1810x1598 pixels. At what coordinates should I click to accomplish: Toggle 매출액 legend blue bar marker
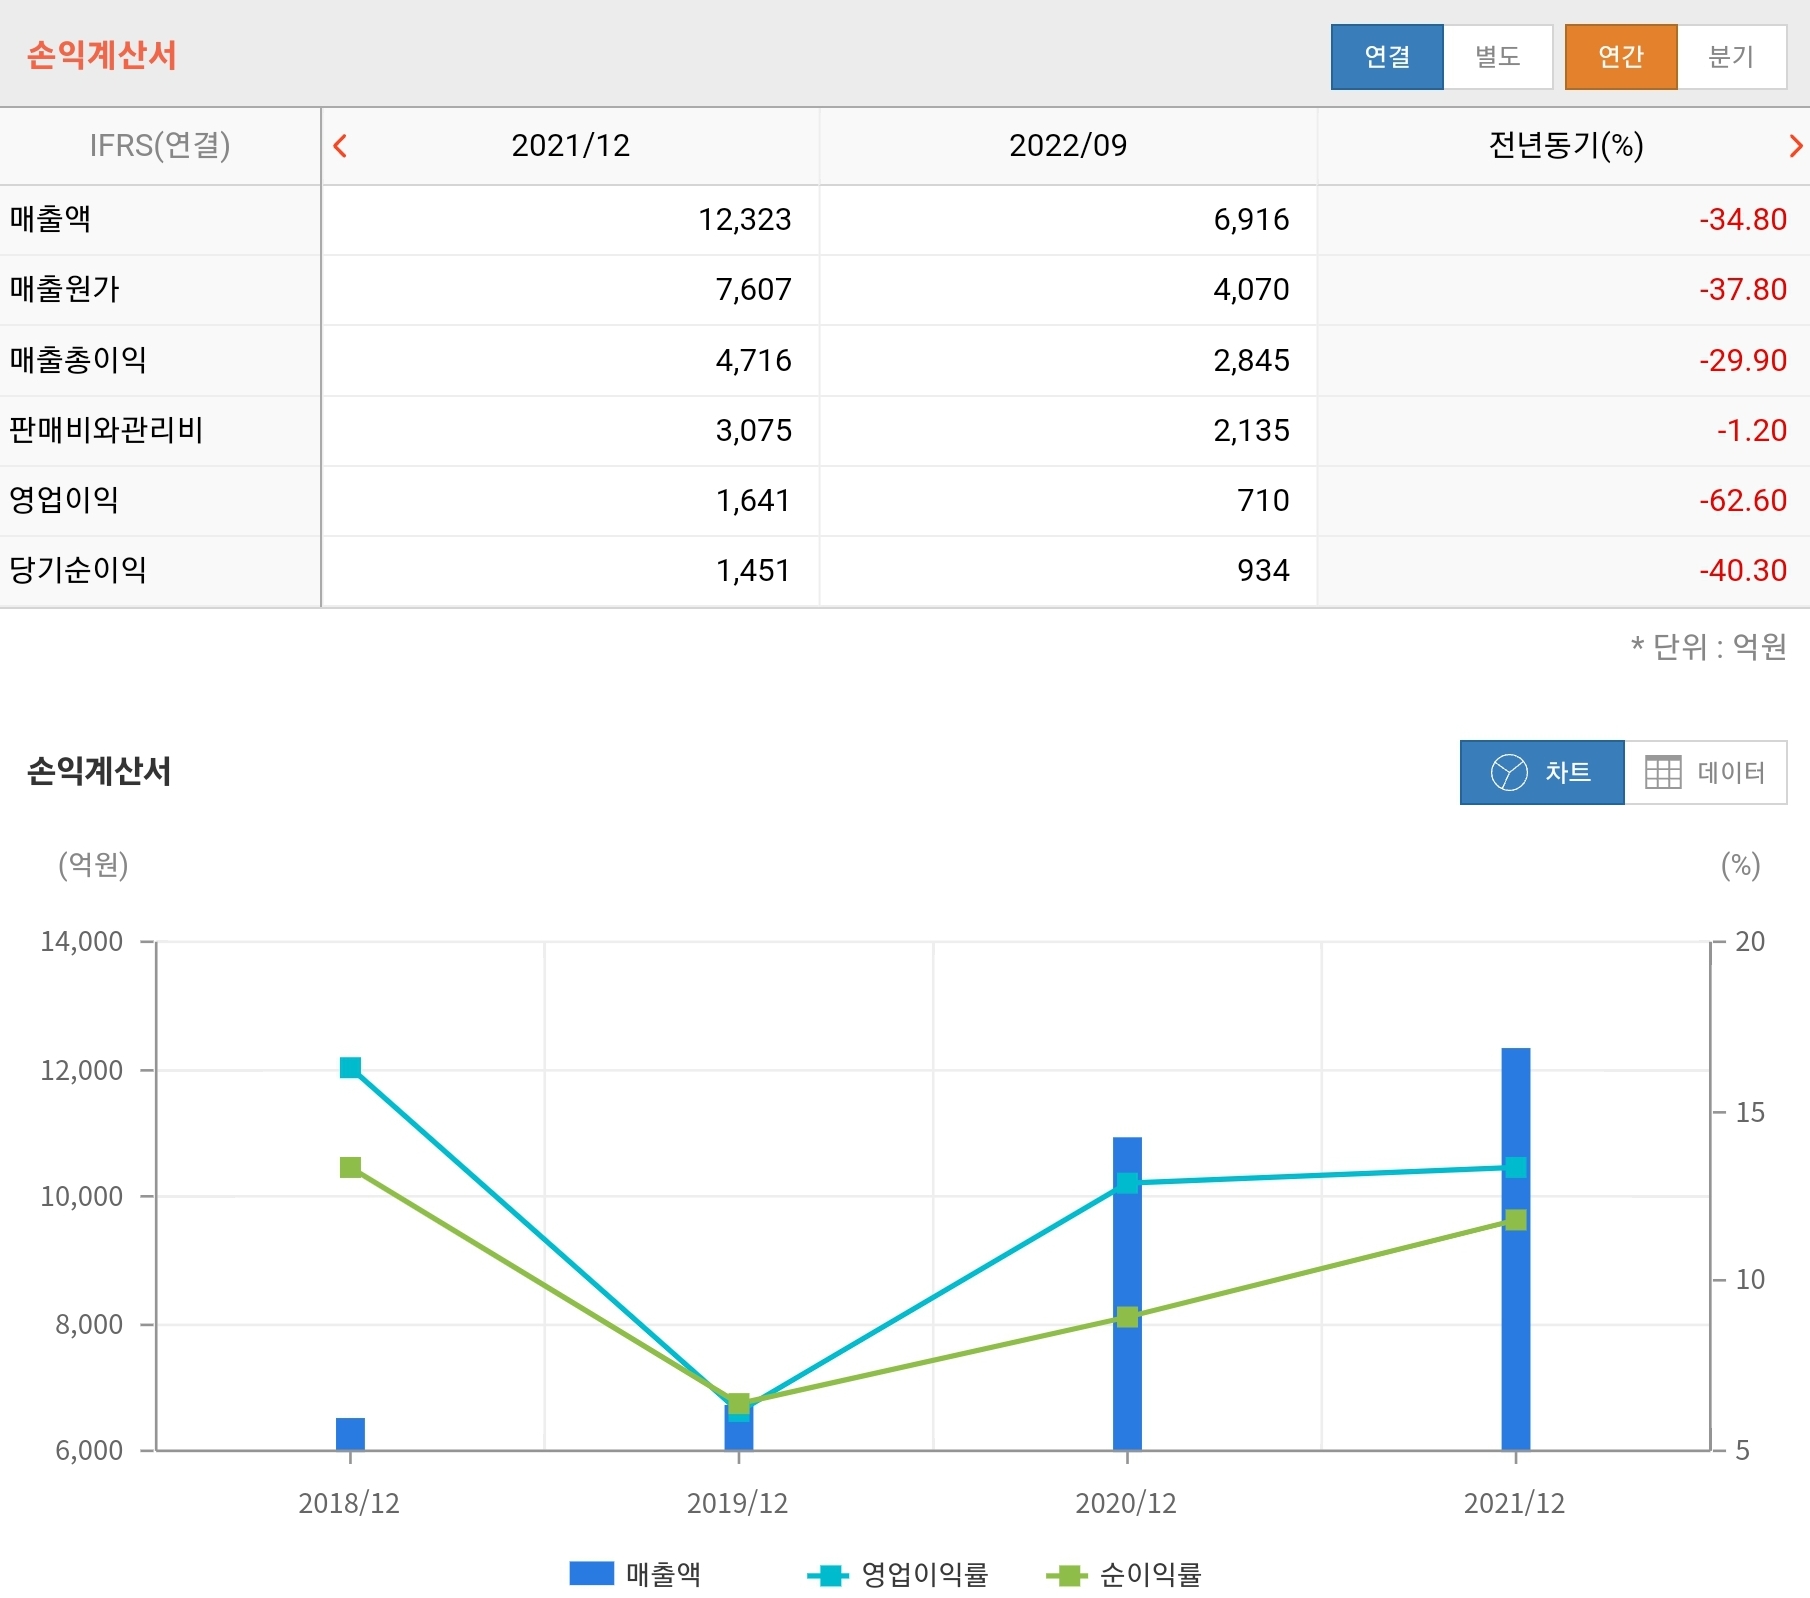pos(591,1573)
